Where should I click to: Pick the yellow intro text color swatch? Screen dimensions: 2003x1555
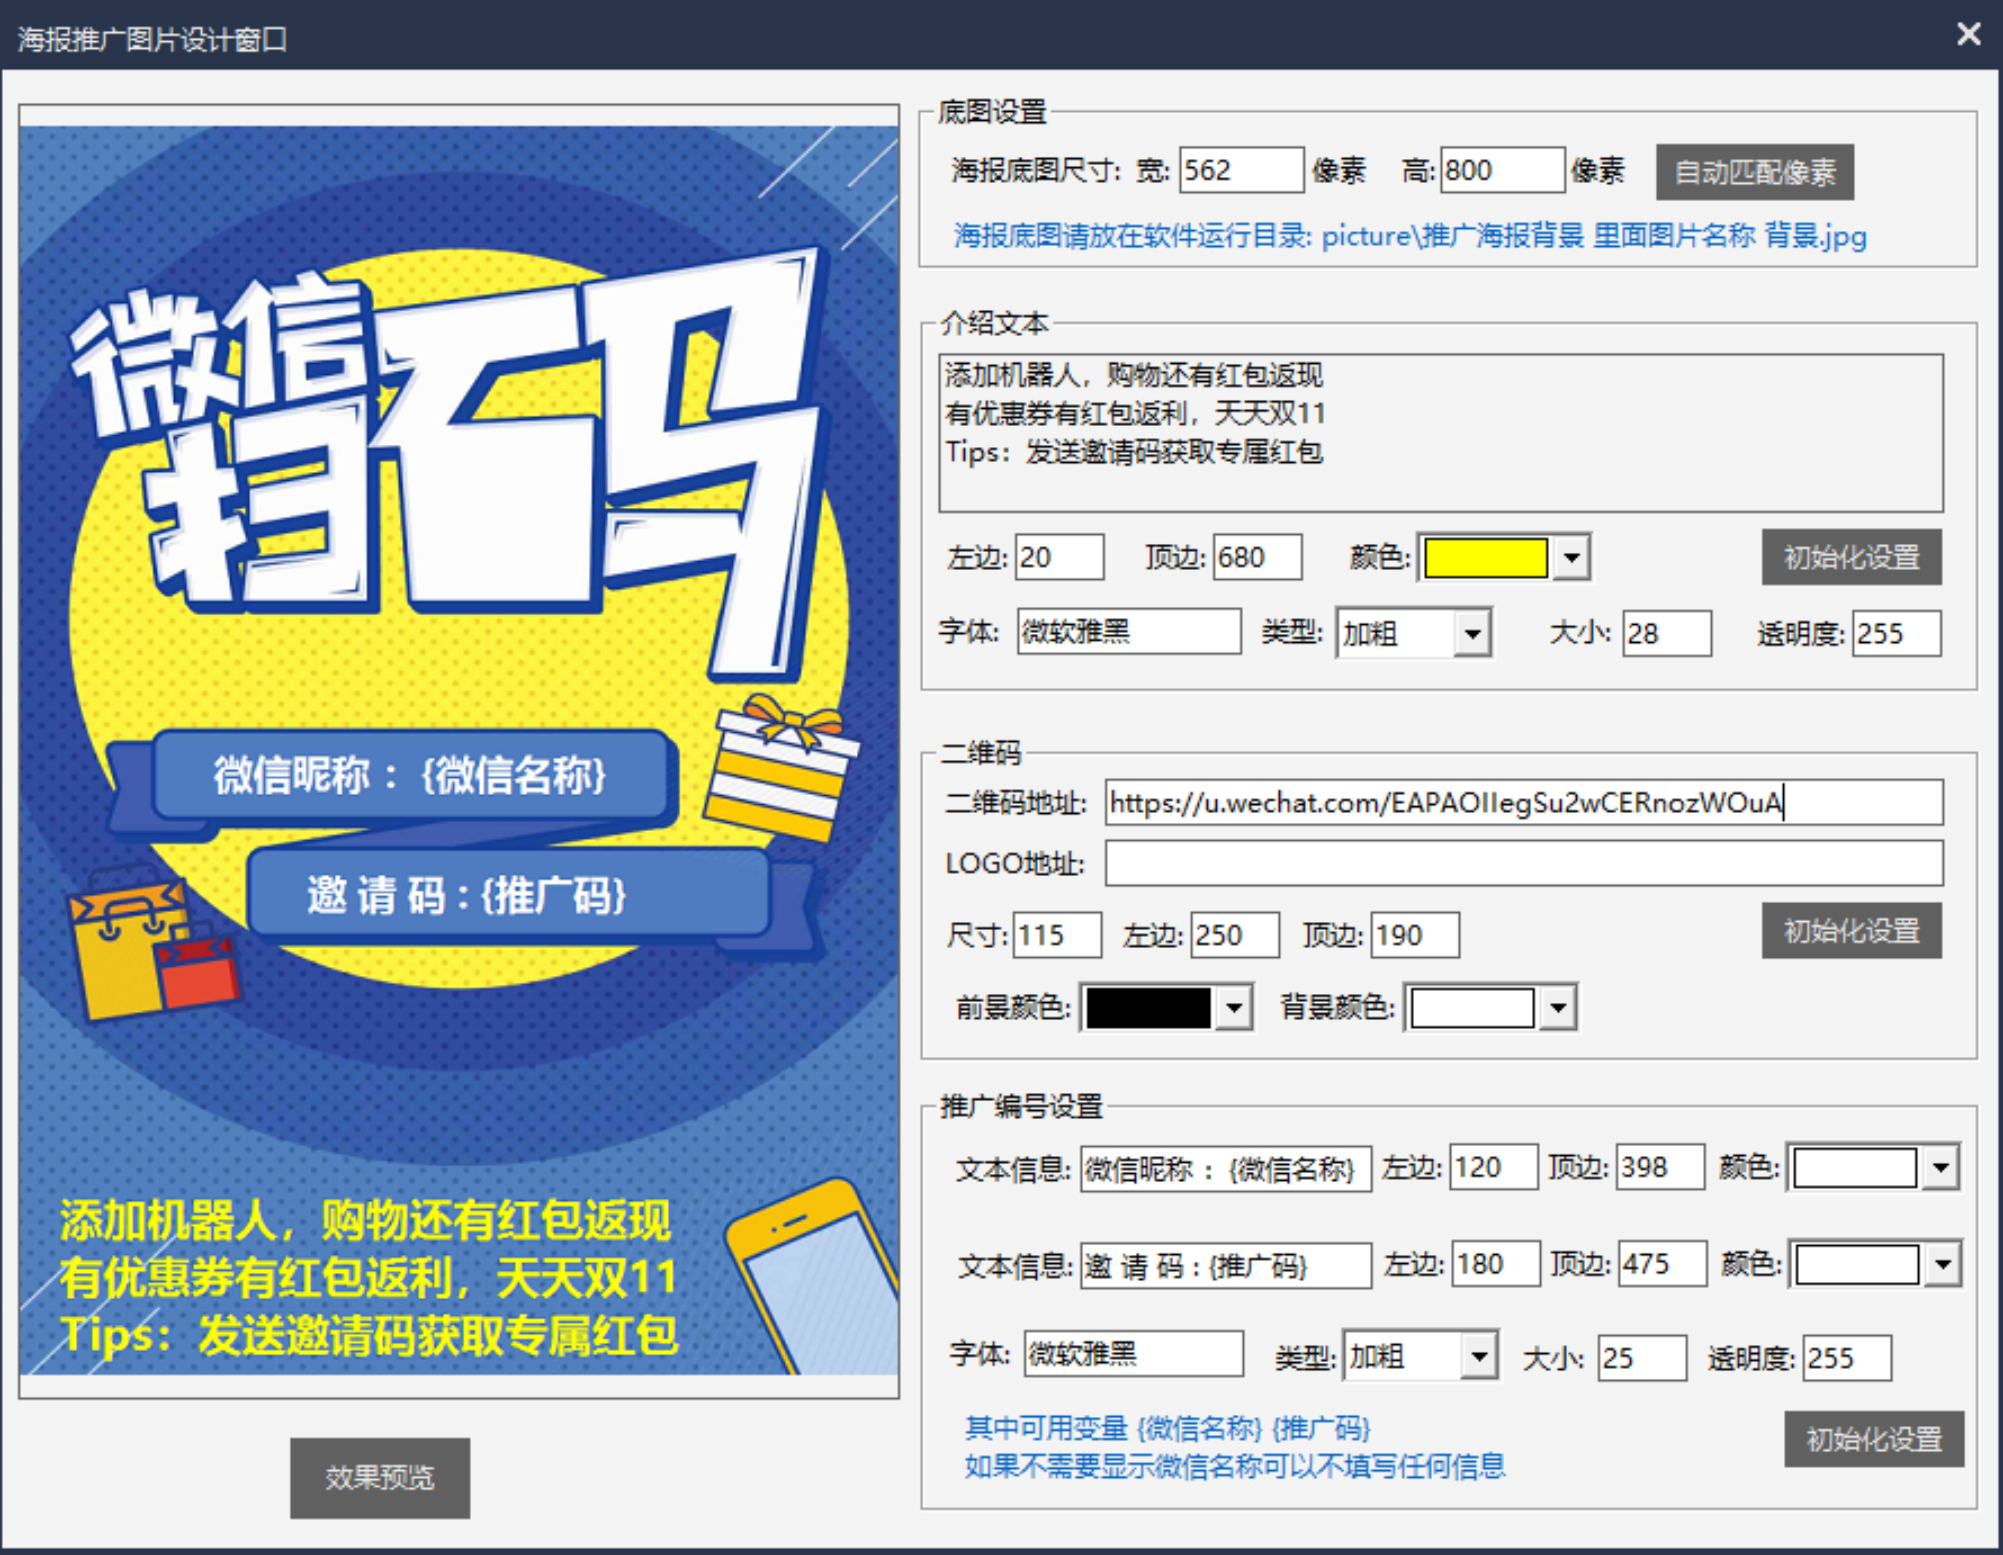tap(1485, 558)
